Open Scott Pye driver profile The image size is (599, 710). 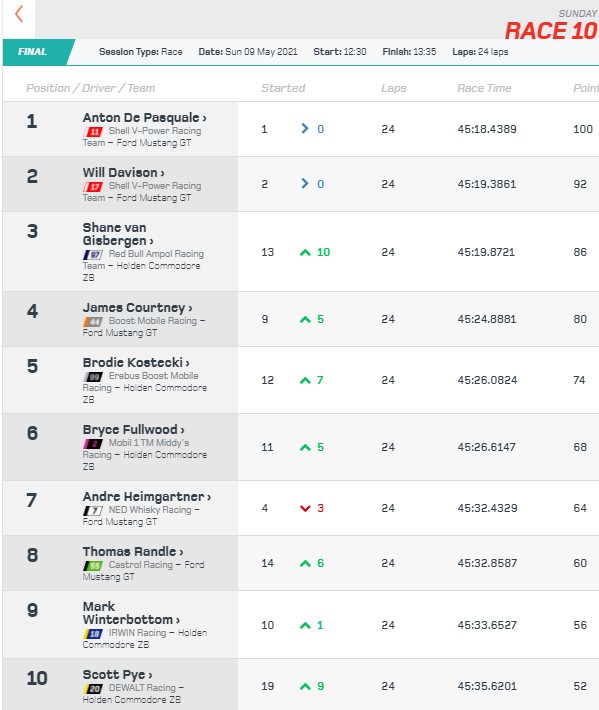[x=117, y=675]
